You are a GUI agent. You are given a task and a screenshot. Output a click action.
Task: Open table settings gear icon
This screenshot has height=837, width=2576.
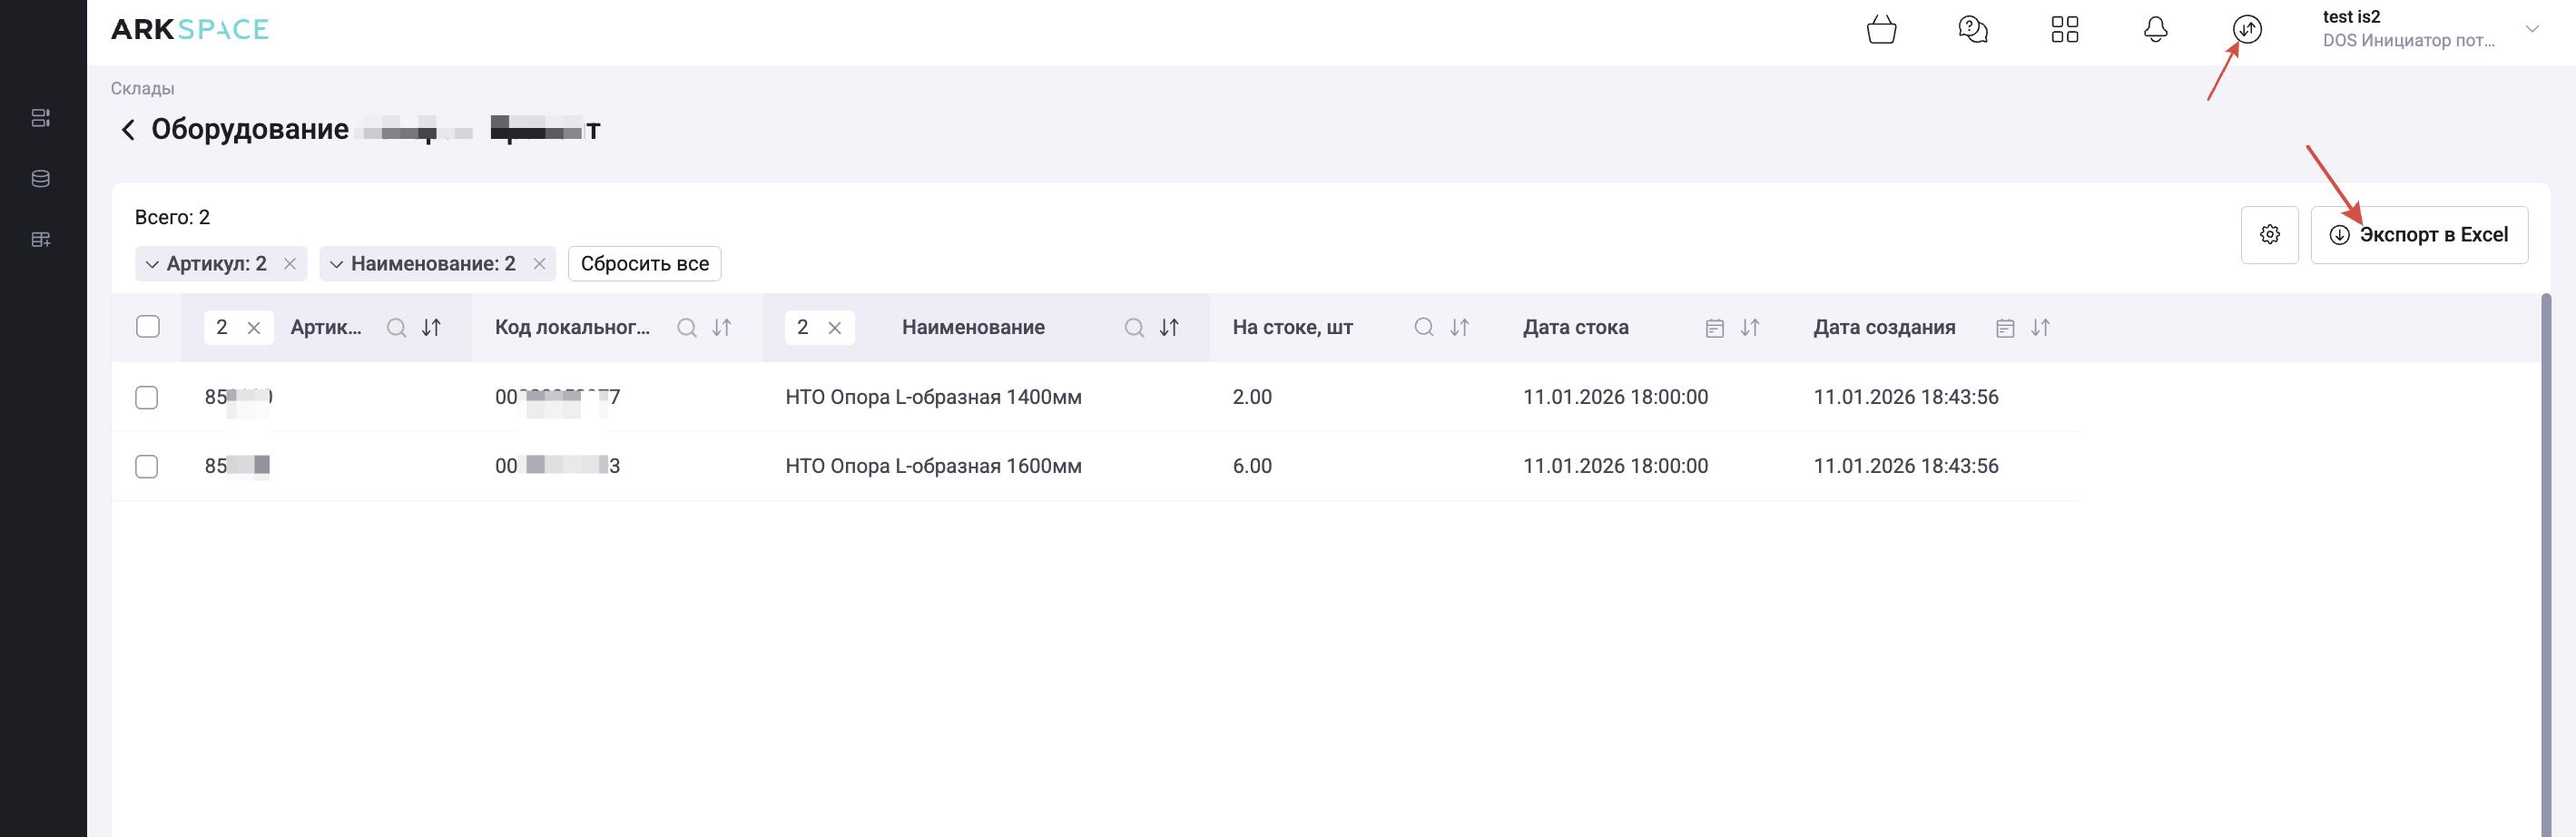(2269, 235)
